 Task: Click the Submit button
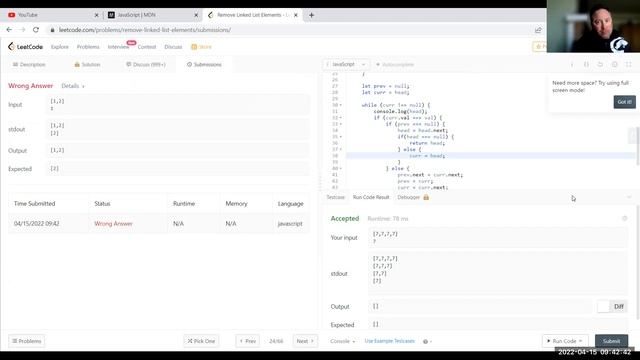[611, 341]
